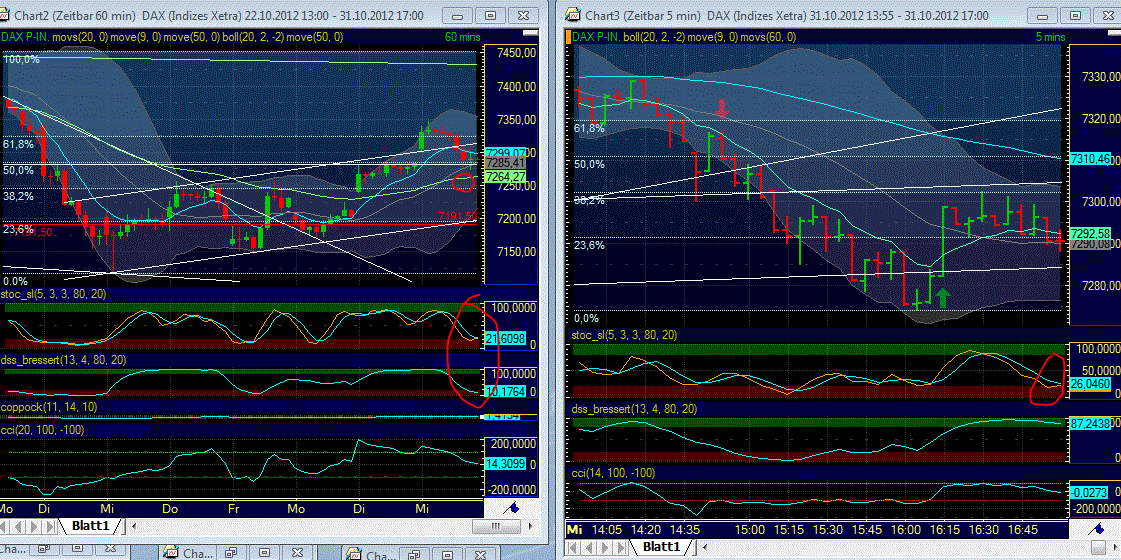Click icon of third minimized chart window

355,554
